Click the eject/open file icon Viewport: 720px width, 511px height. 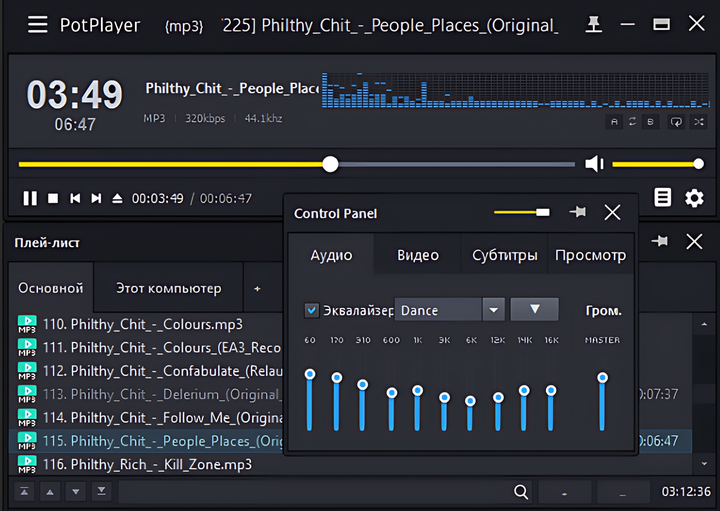(117, 198)
